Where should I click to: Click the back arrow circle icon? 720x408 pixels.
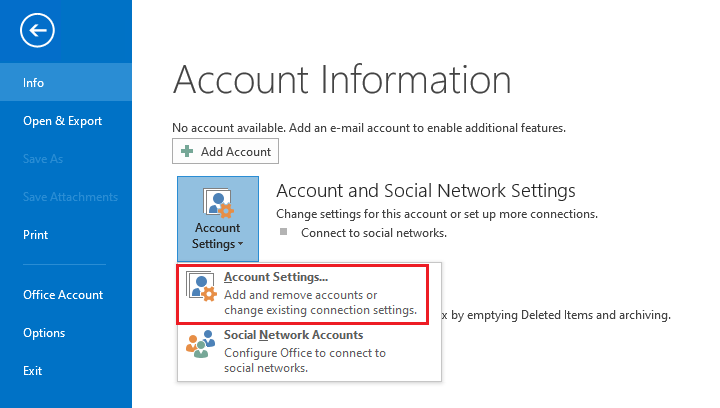(x=37, y=30)
